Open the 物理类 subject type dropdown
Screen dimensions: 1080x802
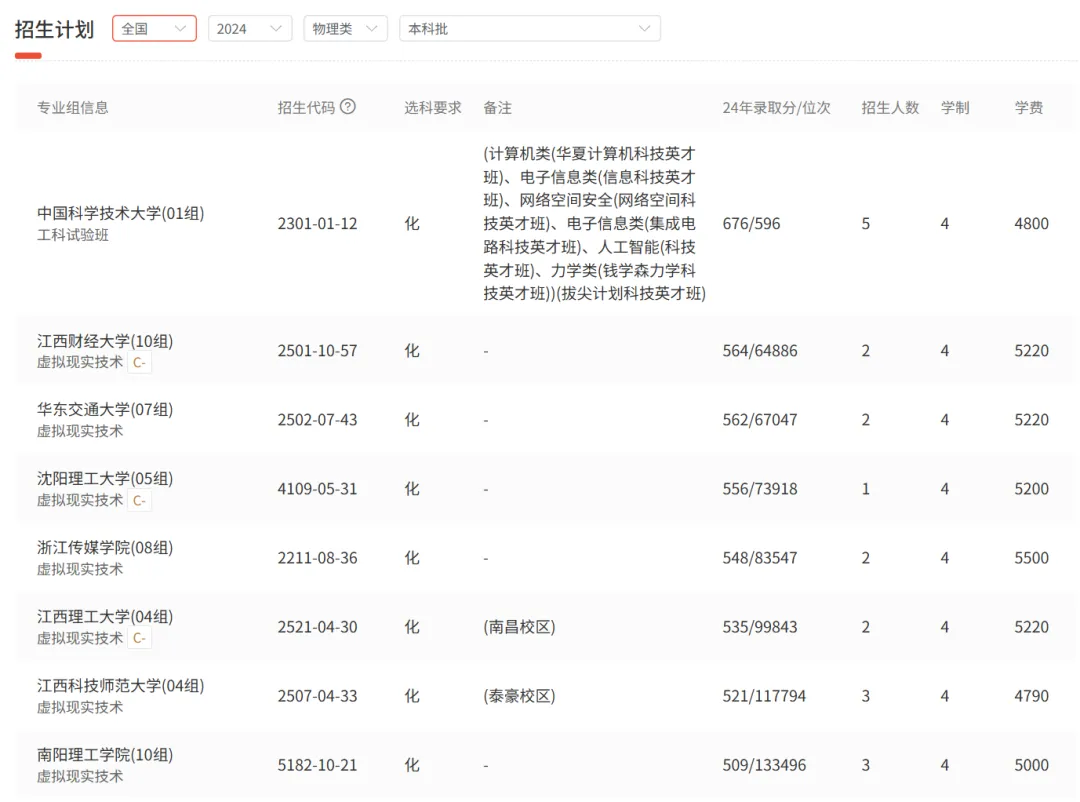point(345,28)
